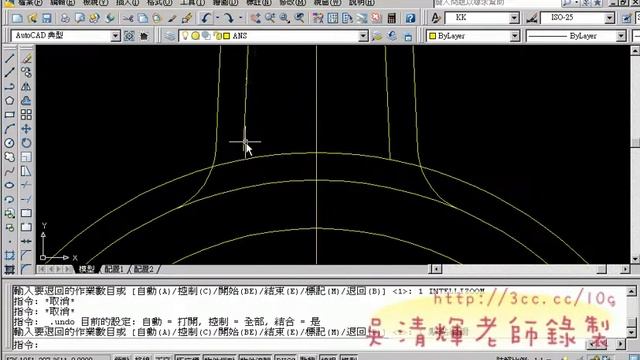Open workspace settings gear icon
Image resolution: width=640 pixels, height=360 pixels.
129,36
